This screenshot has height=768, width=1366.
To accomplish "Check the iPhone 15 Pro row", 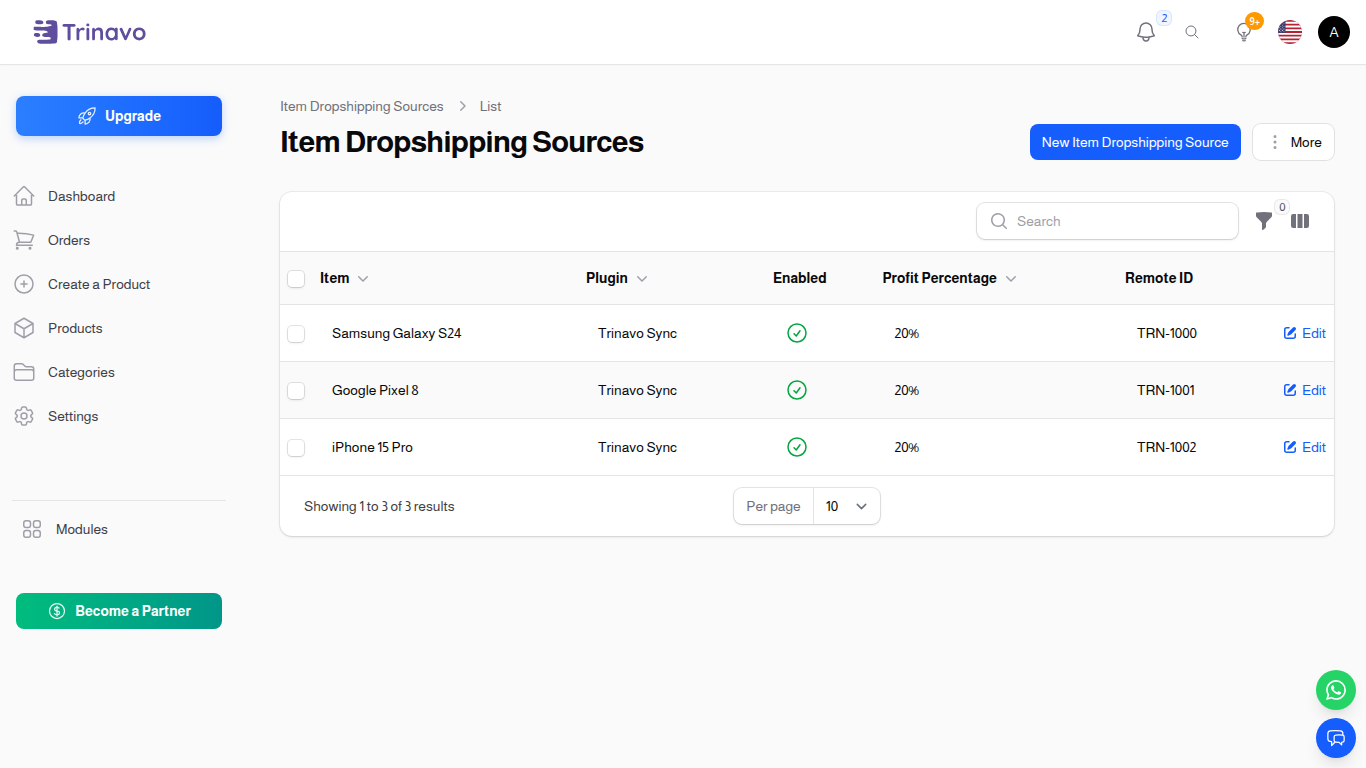I will [296, 447].
